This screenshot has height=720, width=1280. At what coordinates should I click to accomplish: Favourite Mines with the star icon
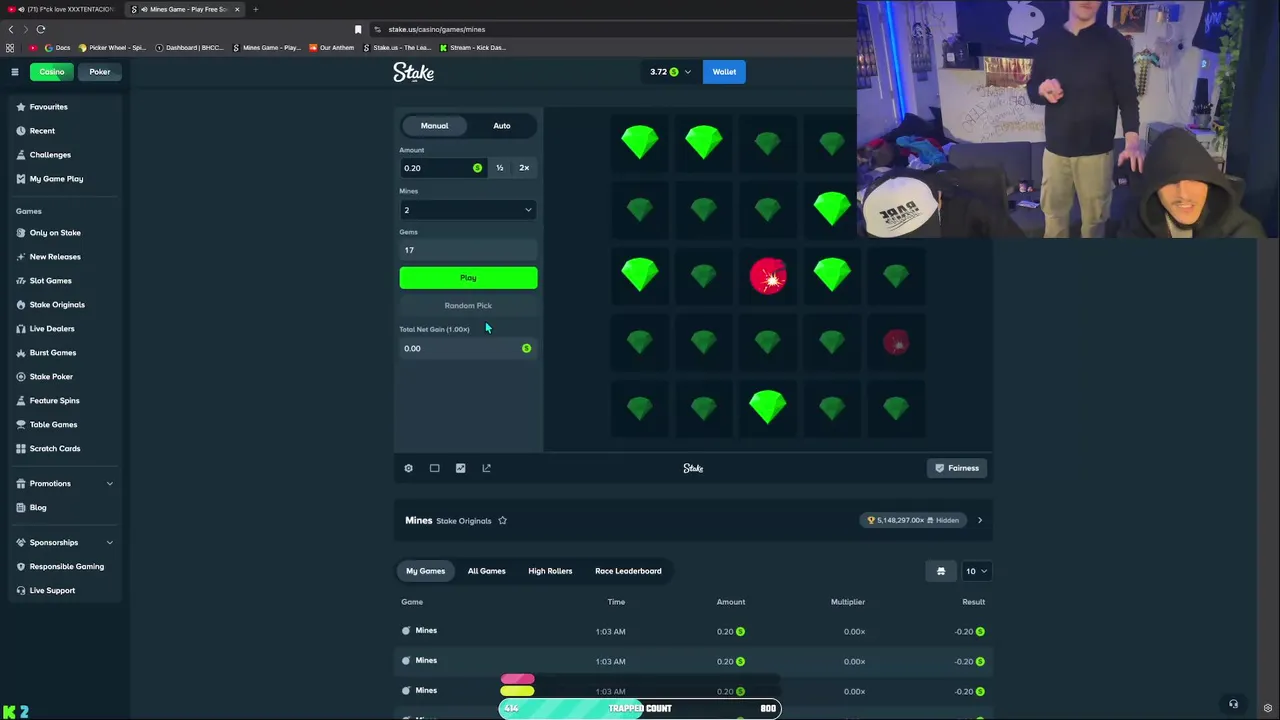click(502, 521)
